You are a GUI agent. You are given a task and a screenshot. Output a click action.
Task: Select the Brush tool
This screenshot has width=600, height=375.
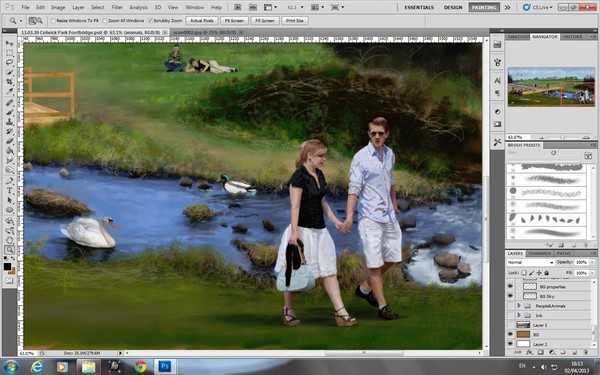click(9, 112)
